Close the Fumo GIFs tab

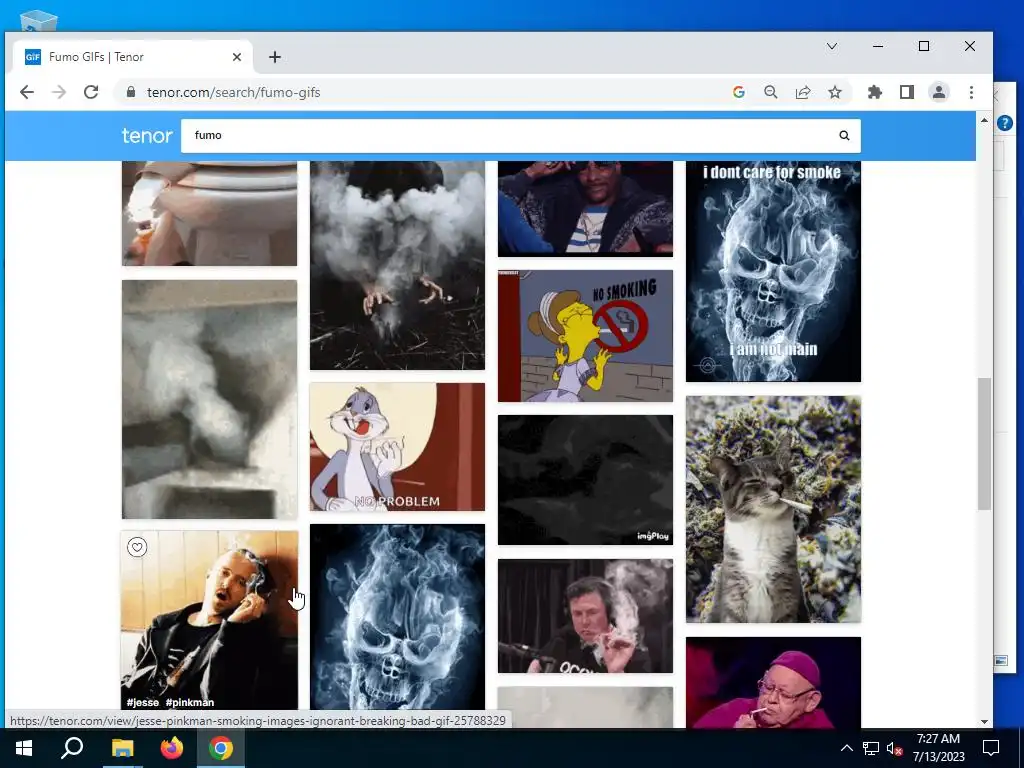pyautogui.click(x=236, y=57)
